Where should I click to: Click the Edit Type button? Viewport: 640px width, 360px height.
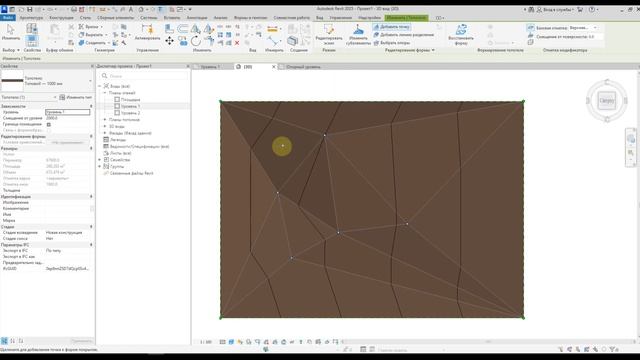point(76,97)
